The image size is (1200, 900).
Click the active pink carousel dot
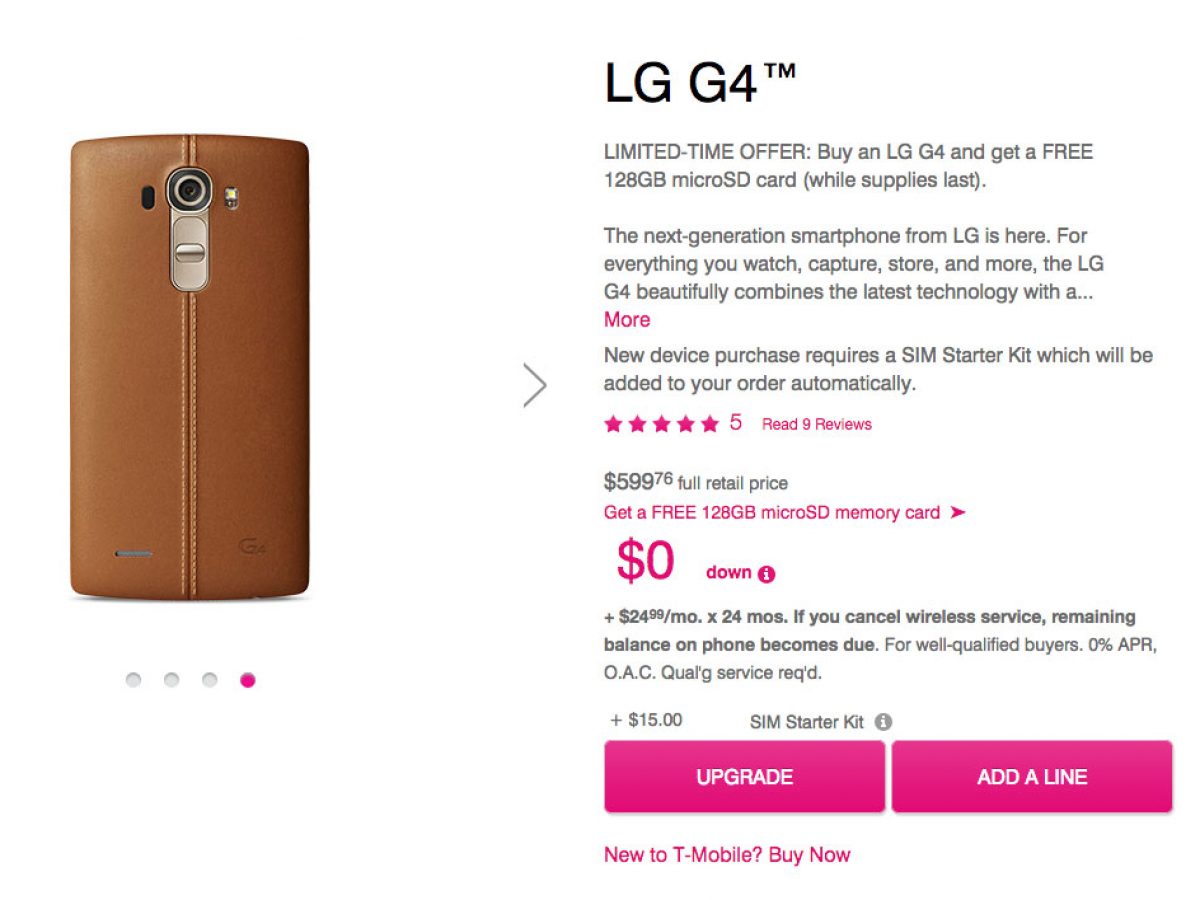coord(248,680)
